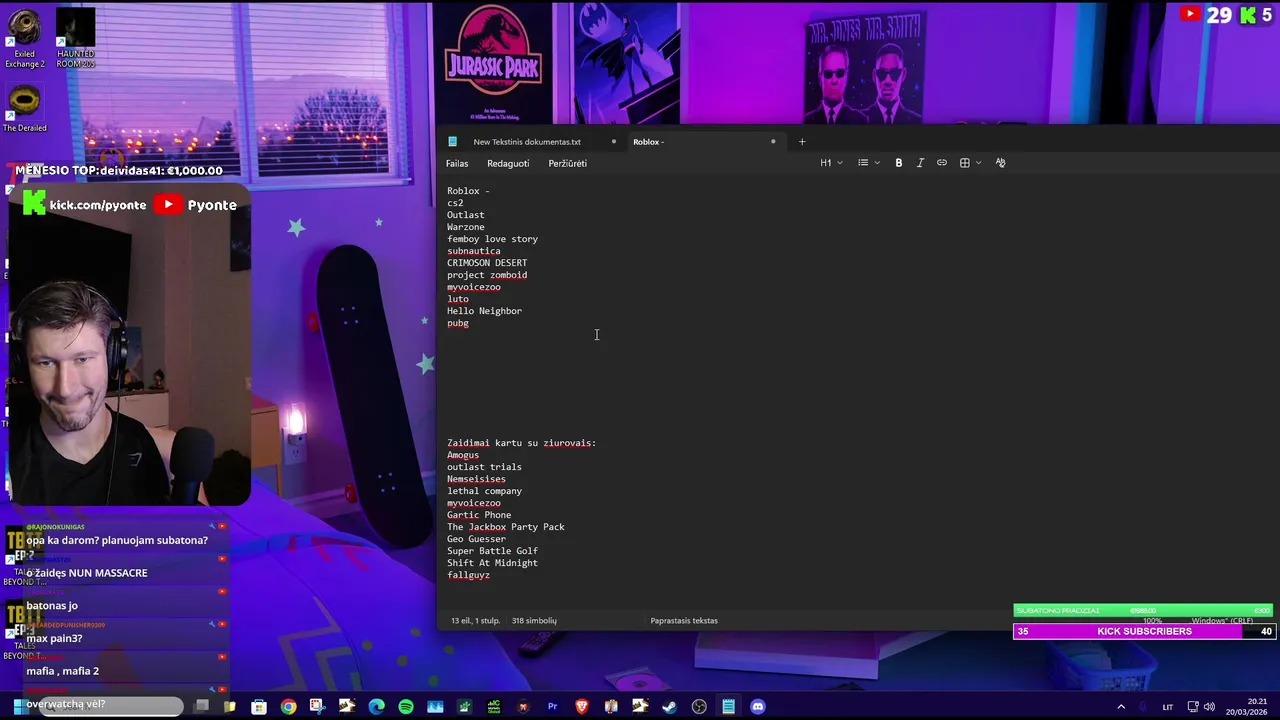Expand the list style dropdown arrow
The image size is (1280, 720).
(x=877, y=163)
